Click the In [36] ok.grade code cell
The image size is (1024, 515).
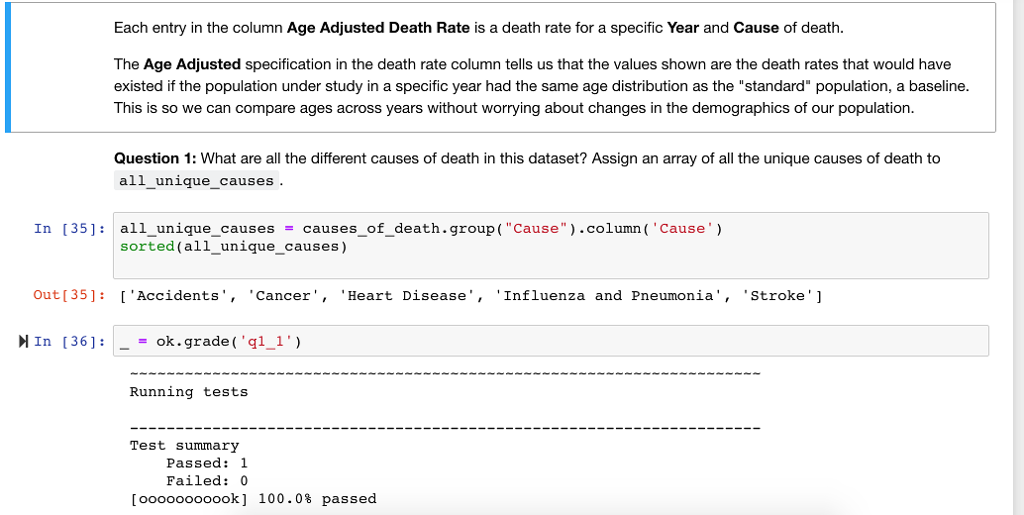[x=551, y=341]
